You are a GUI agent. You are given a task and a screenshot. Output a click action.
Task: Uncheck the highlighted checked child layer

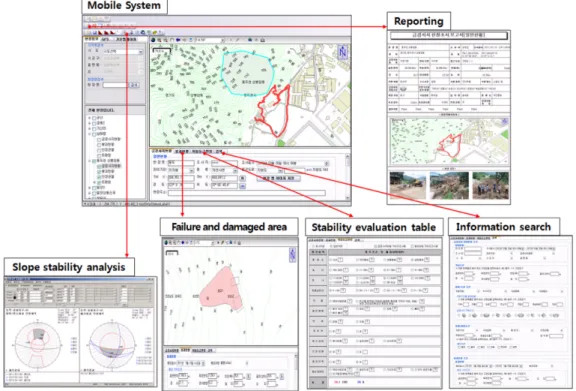click(99, 166)
